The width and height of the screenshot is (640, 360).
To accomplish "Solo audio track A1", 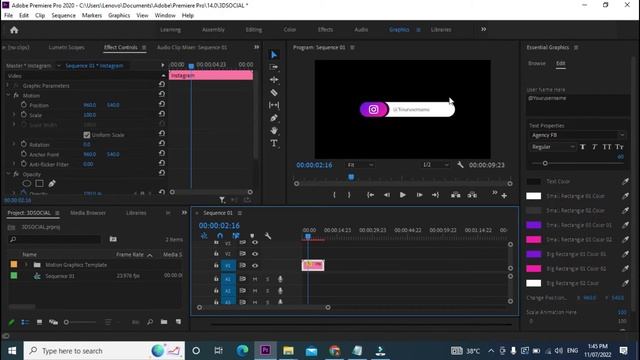I will click(x=267, y=279).
